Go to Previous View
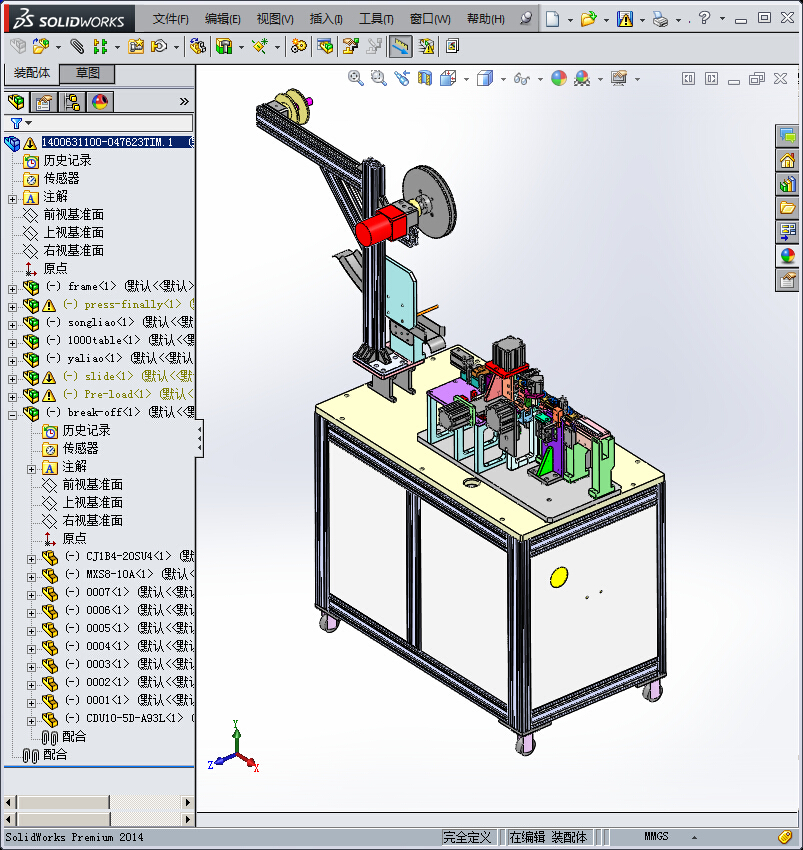This screenshot has height=850, width=803. pos(402,79)
